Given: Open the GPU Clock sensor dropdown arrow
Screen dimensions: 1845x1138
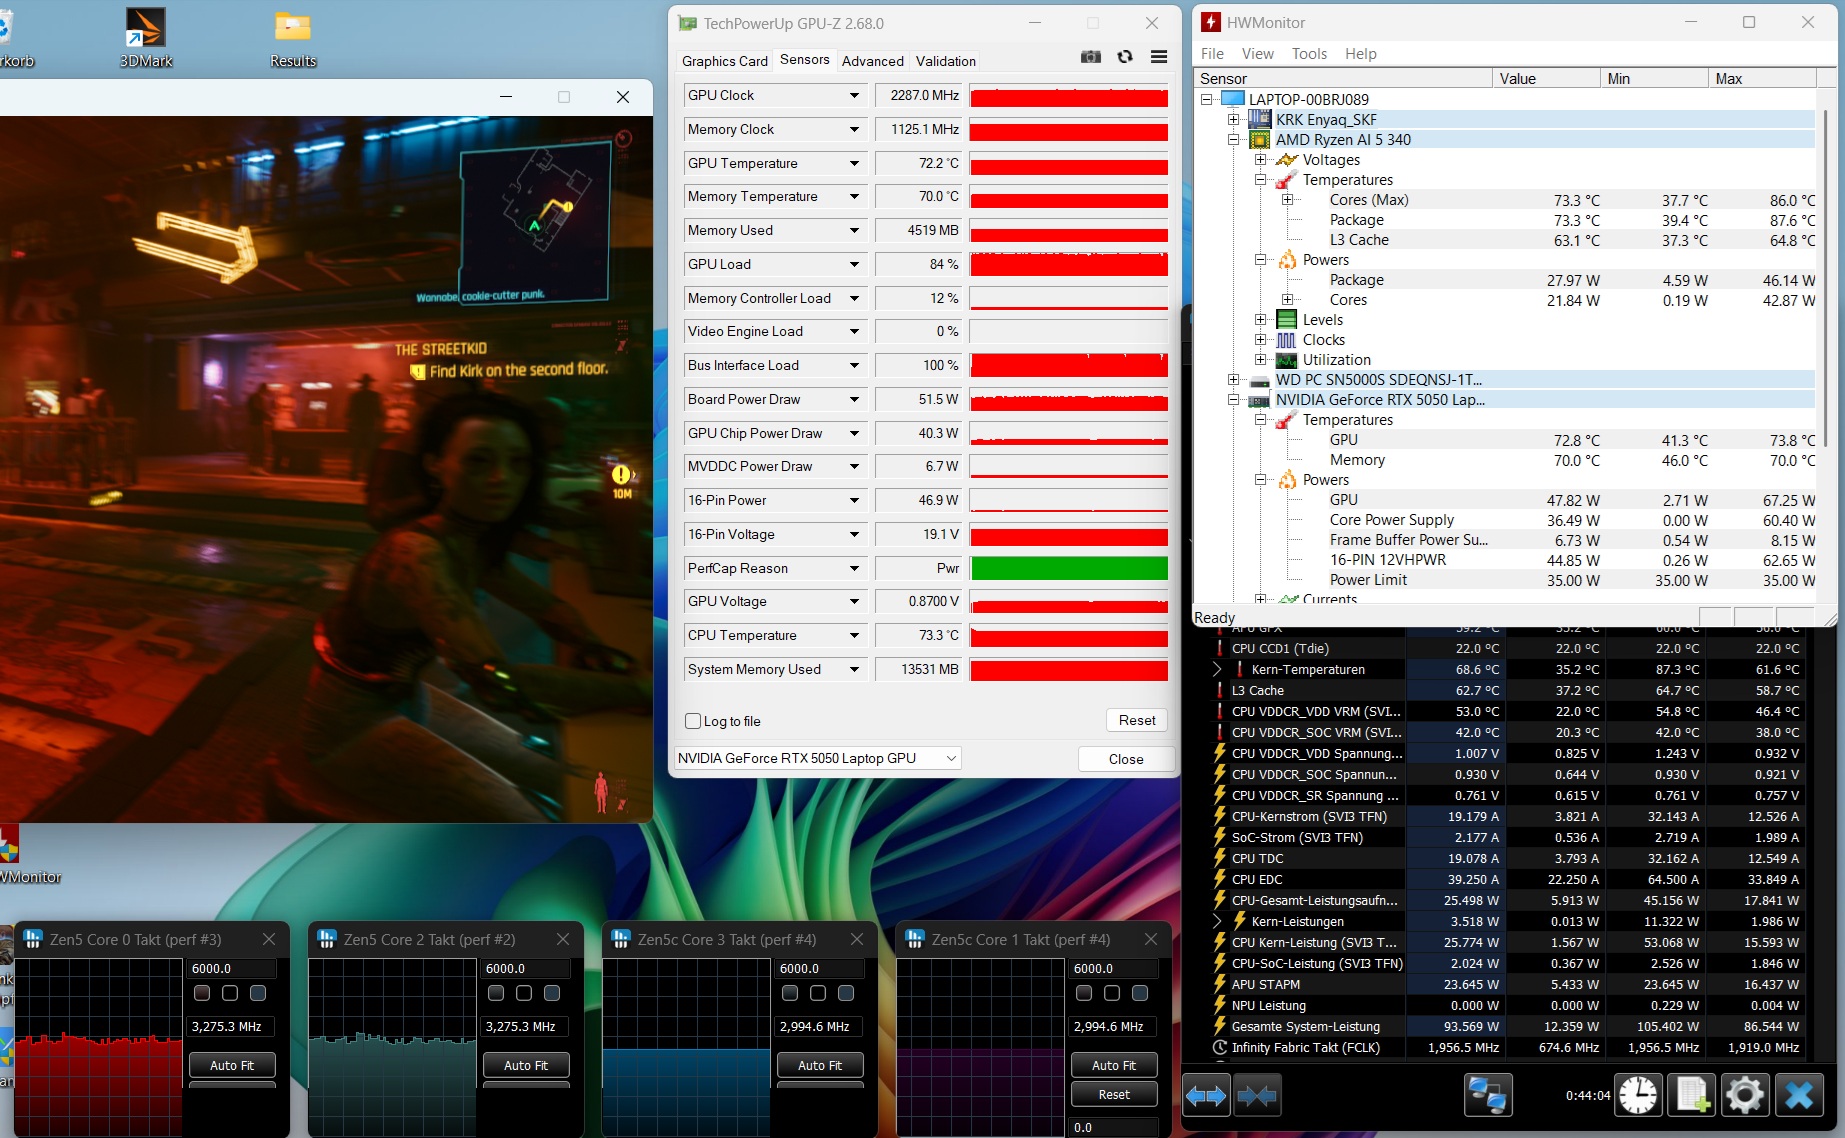Looking at the screenshot, I should (854, 96).
